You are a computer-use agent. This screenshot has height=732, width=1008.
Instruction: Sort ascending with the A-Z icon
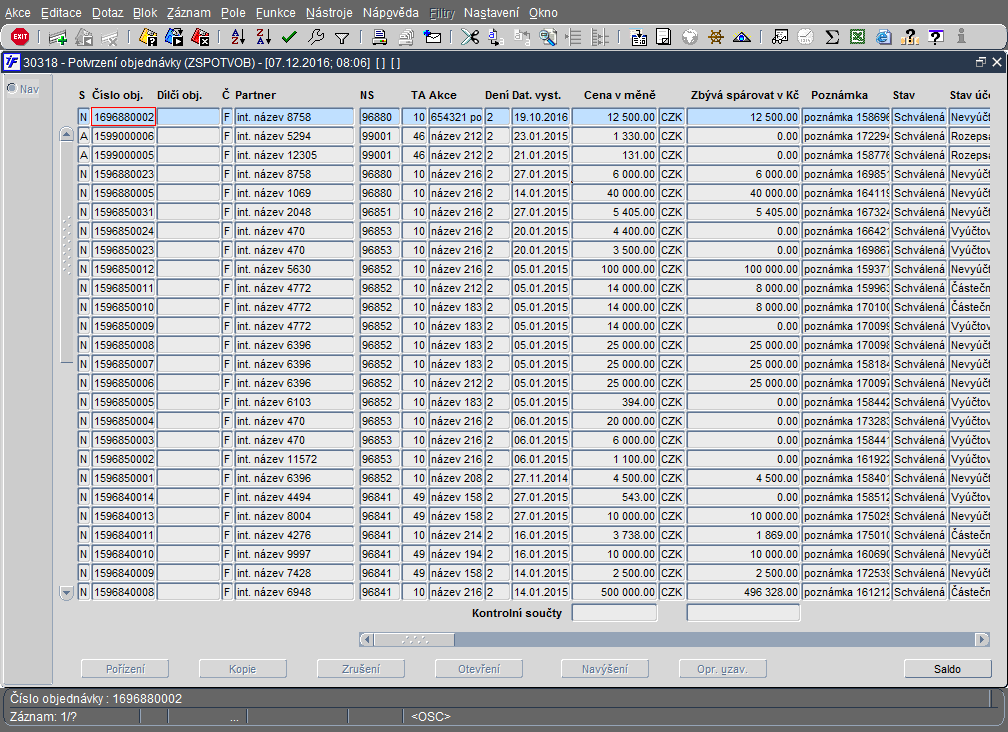point(238,37)
